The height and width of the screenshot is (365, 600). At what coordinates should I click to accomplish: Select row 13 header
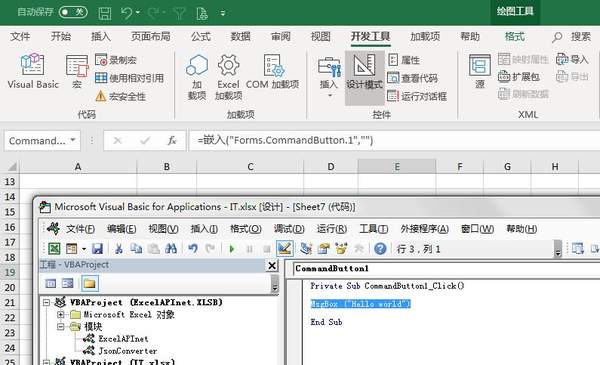point(10,181)
